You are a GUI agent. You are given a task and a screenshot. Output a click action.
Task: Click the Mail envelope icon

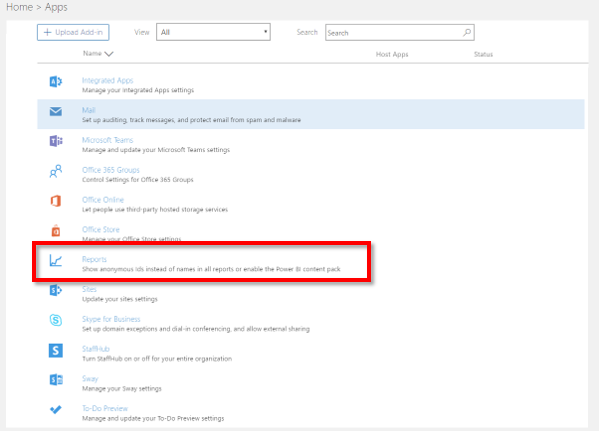(x=56, y=112)
